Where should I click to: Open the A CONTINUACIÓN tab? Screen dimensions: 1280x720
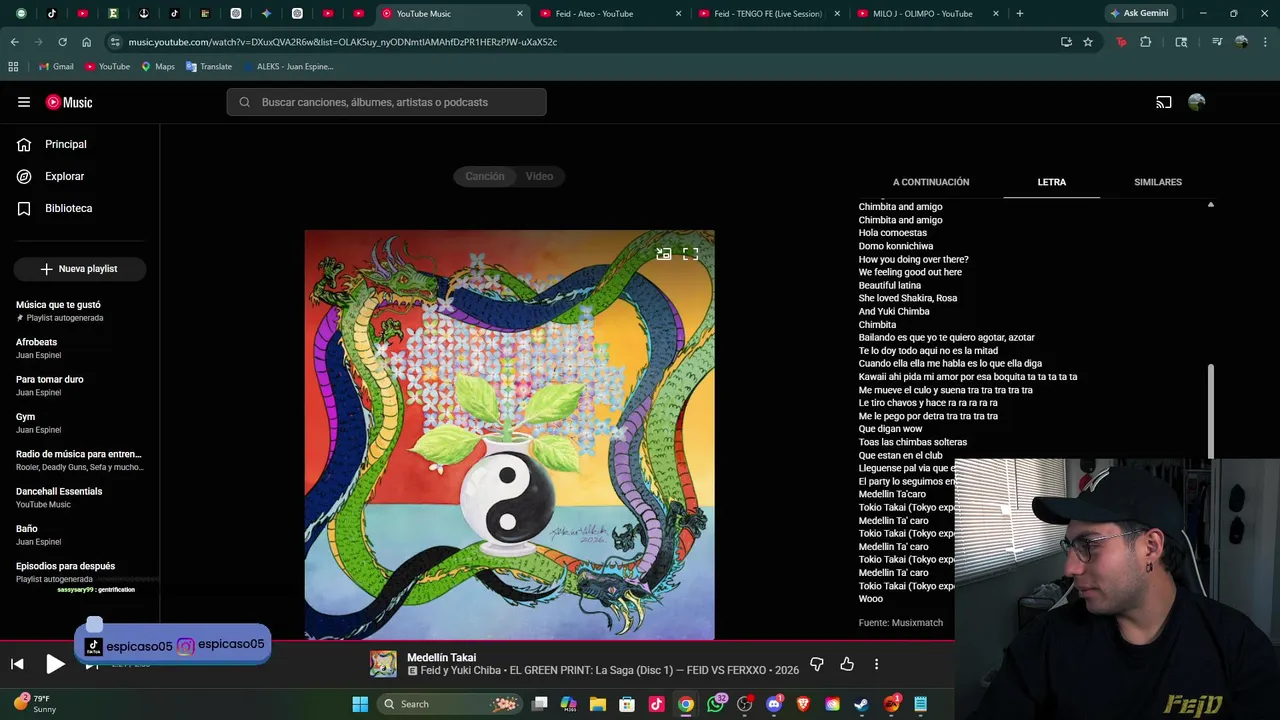tap(931, 182)
